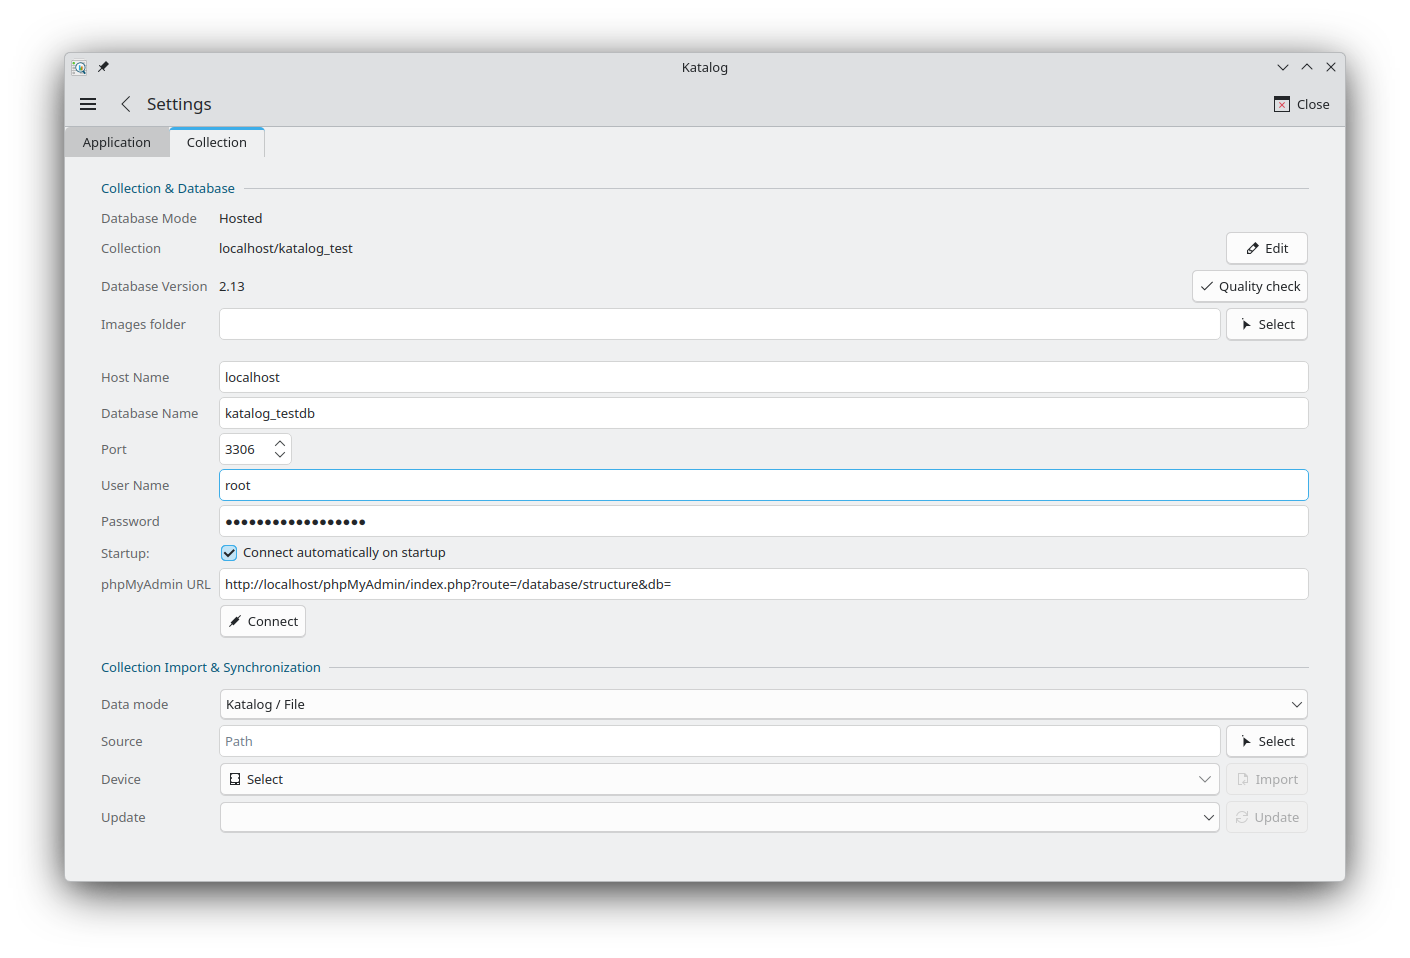Screen dimensions: 1410x958
Task: Edit the phpMyAdmin URL field
Action: coord(764,584)
